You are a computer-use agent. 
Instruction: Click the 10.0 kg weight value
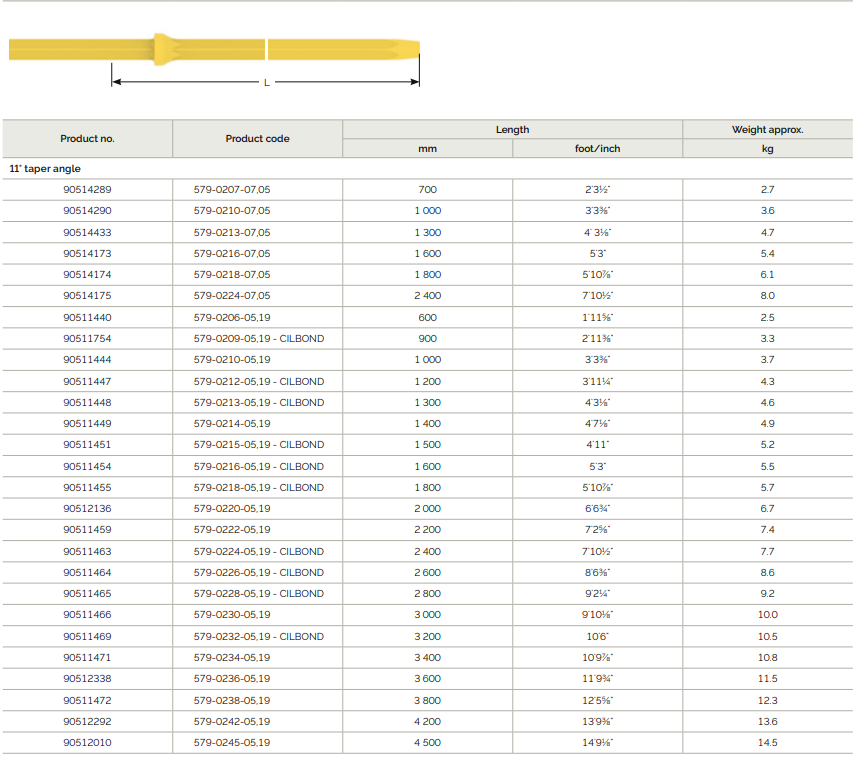767,615
